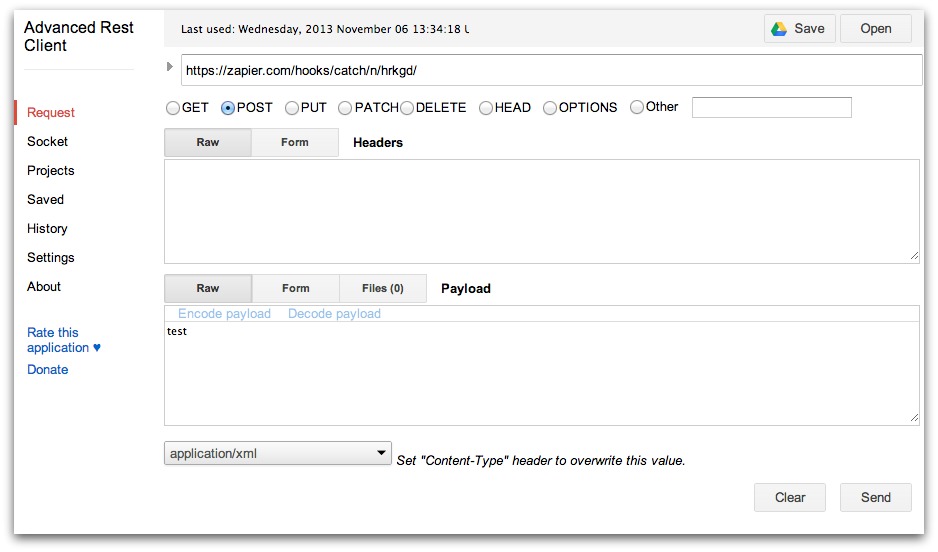Screen dimensions: 938x552
Task: Click the Open button
Action: pyautogui.click(x=876, y=29)
